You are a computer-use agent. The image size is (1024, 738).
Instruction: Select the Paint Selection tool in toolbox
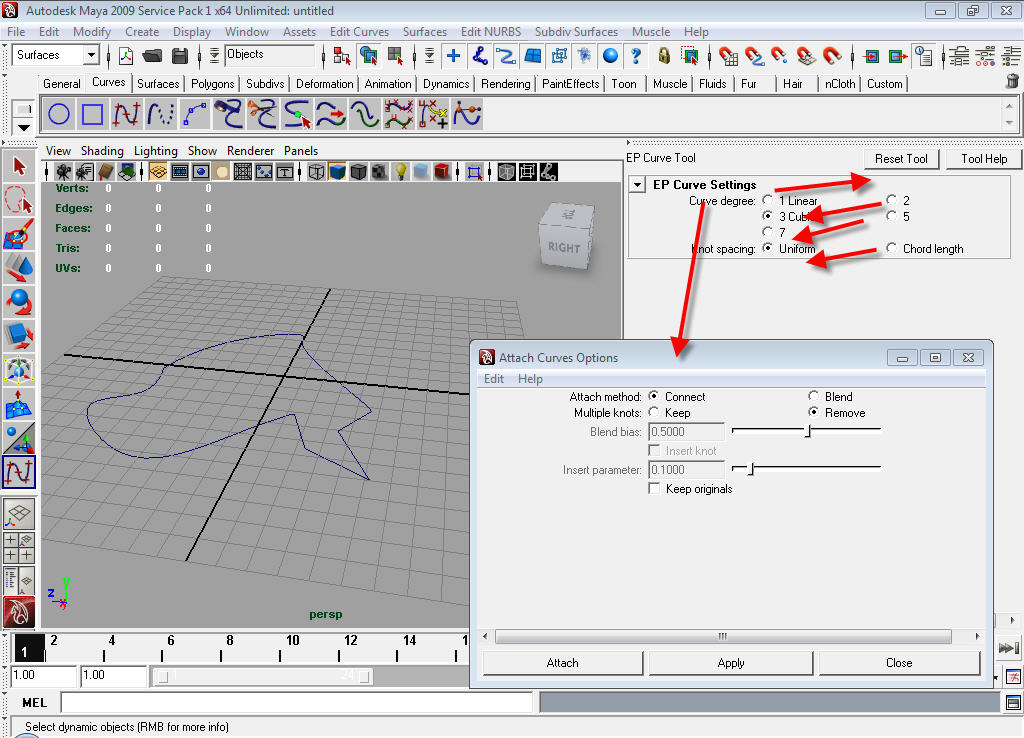[19, 234]
